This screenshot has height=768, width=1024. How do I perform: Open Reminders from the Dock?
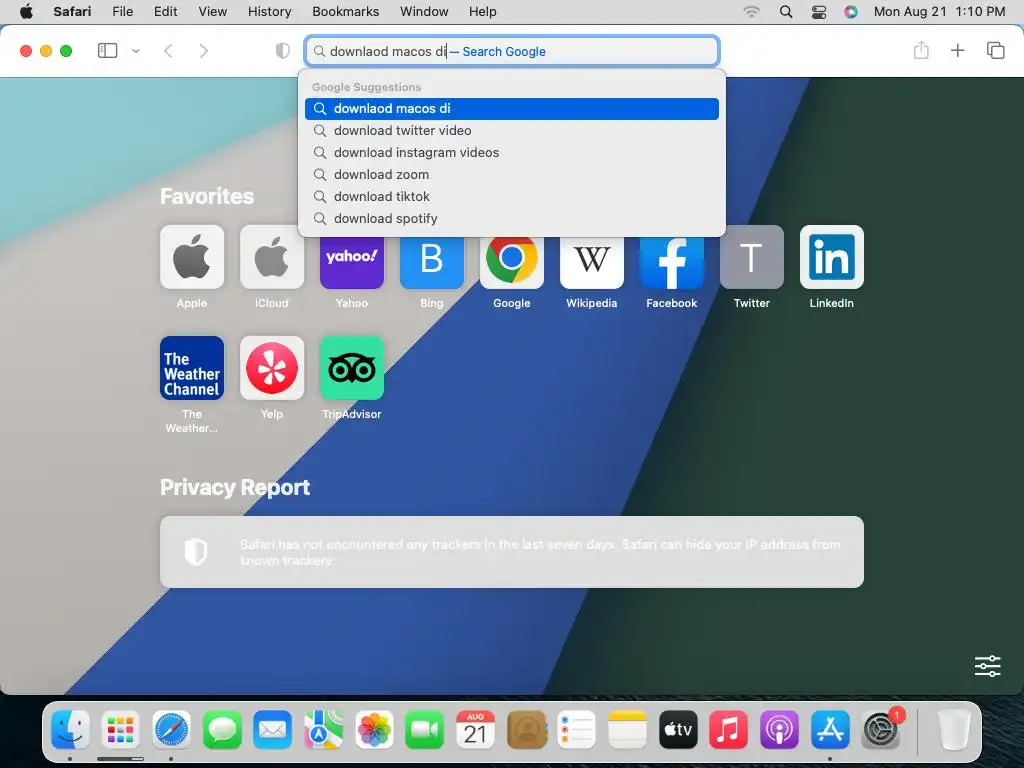(x=577, y=729)
